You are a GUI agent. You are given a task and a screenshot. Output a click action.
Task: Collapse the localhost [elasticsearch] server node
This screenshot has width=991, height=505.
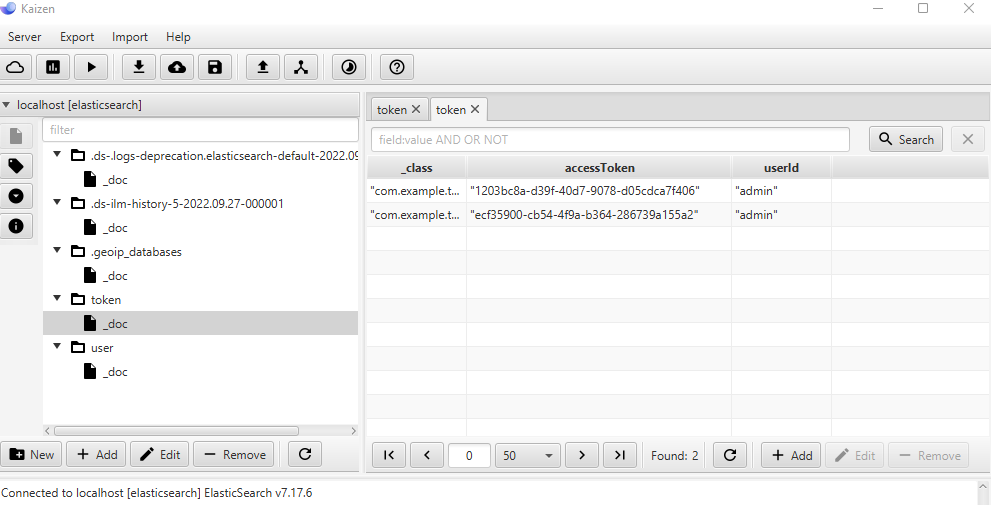pyautogui.click(x=6, y=104)
